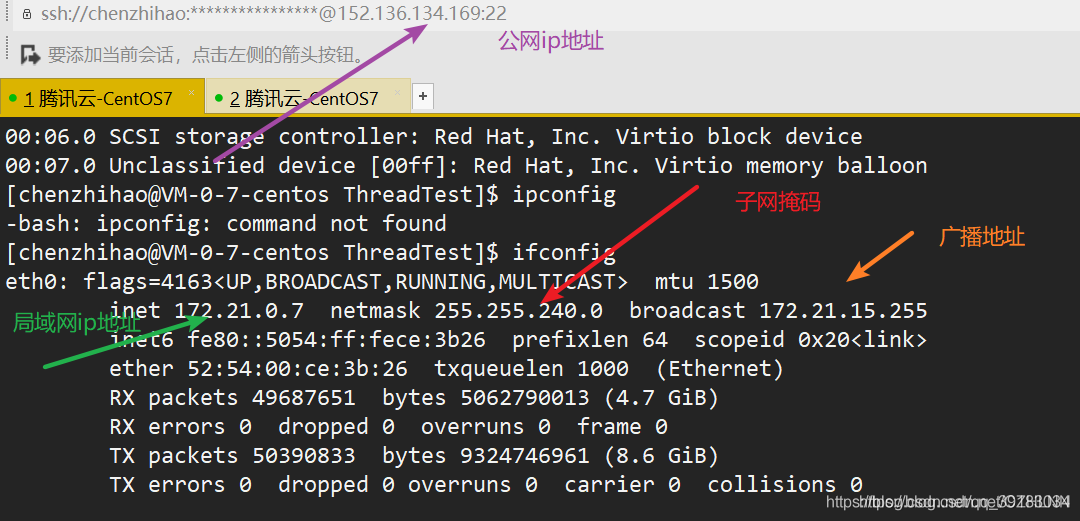This screenshot has width=1080, height=521.
Task: Close the second 腾讯云-CentOS7 tab
Action: 397,92
